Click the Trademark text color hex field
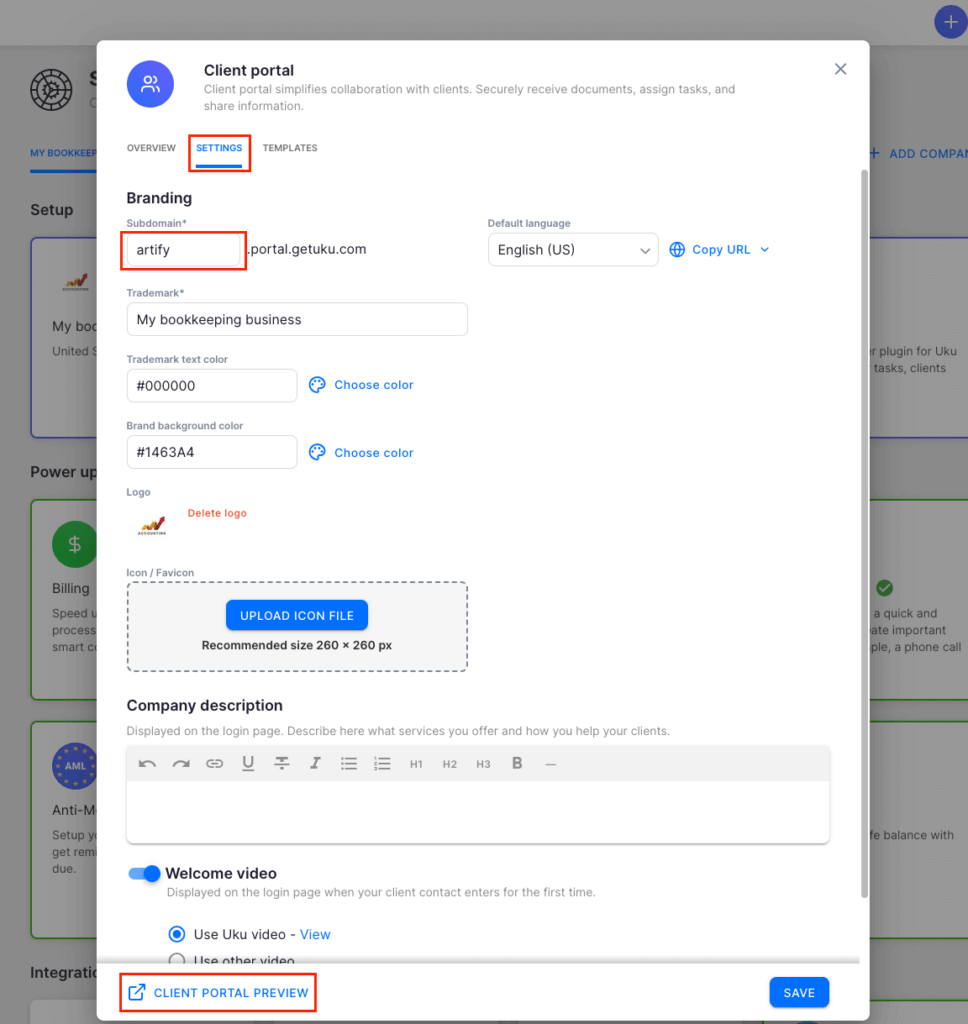The image size is (968, 1024). 212,386
